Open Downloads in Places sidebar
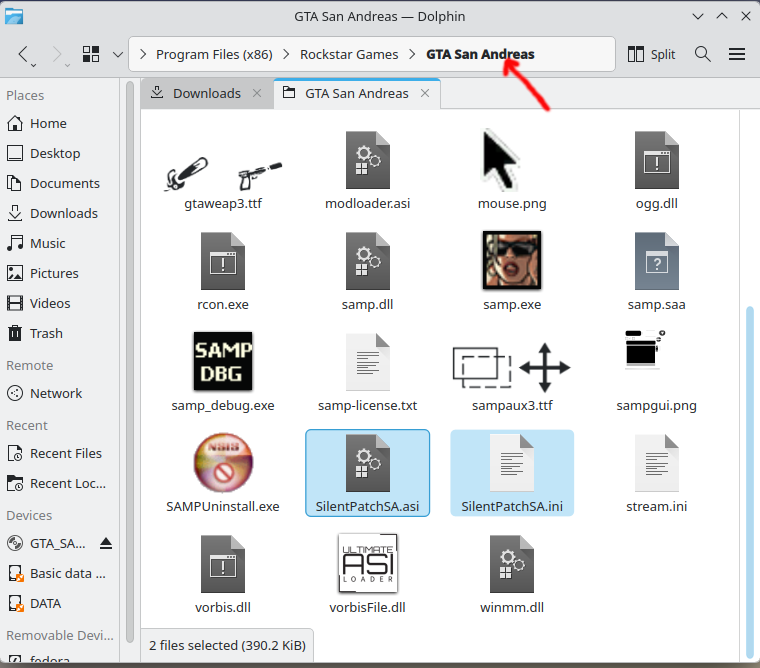Viewport: 760px width, 668px height. 60,214
